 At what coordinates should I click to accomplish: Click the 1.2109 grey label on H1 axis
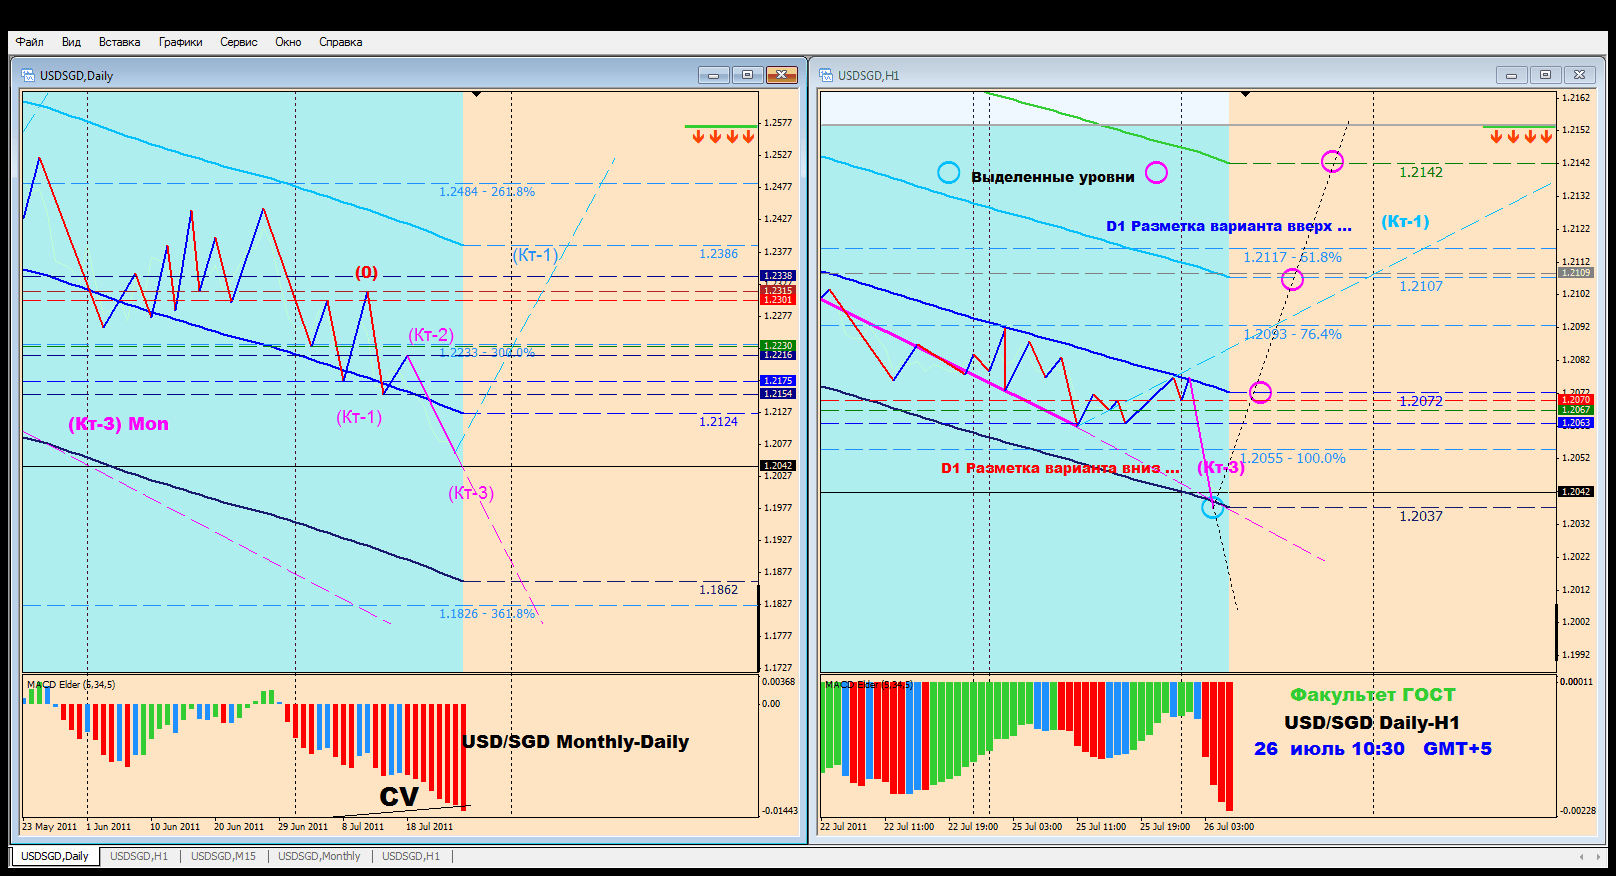[x=1576, y=273]
